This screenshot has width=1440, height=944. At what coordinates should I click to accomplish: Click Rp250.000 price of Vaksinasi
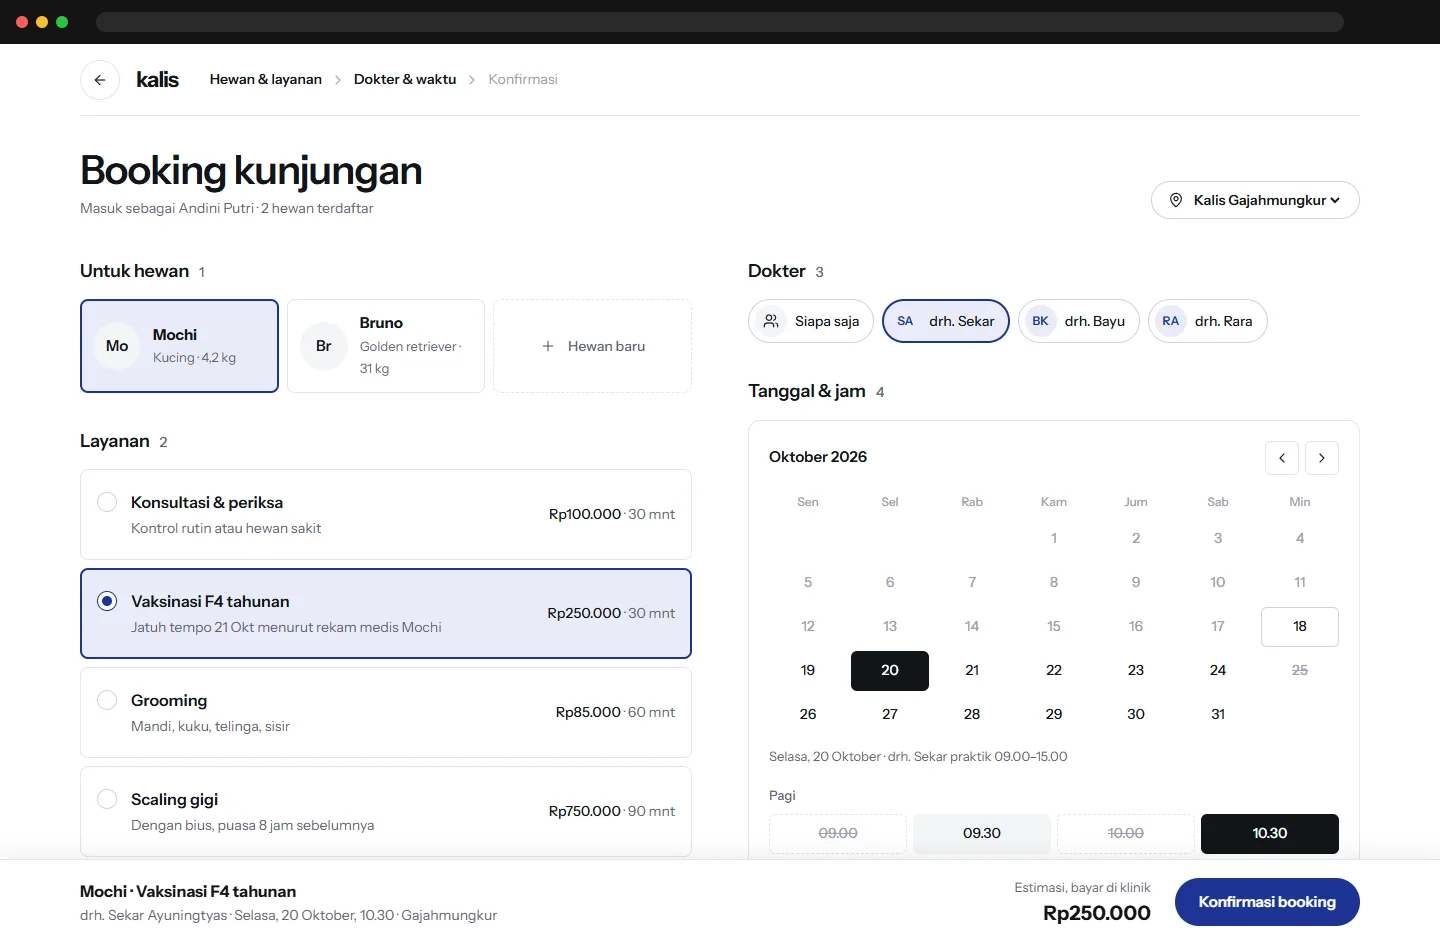pos(584,613)
